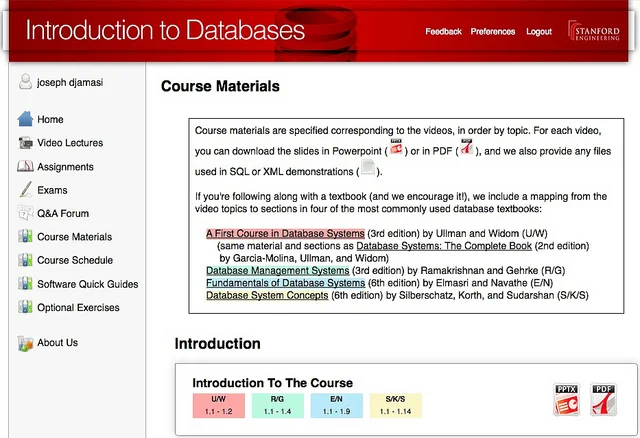Viewport: 640px width, 438px height.
Task: Click the Stanford Engineering logo
Action: pos(594,31)
